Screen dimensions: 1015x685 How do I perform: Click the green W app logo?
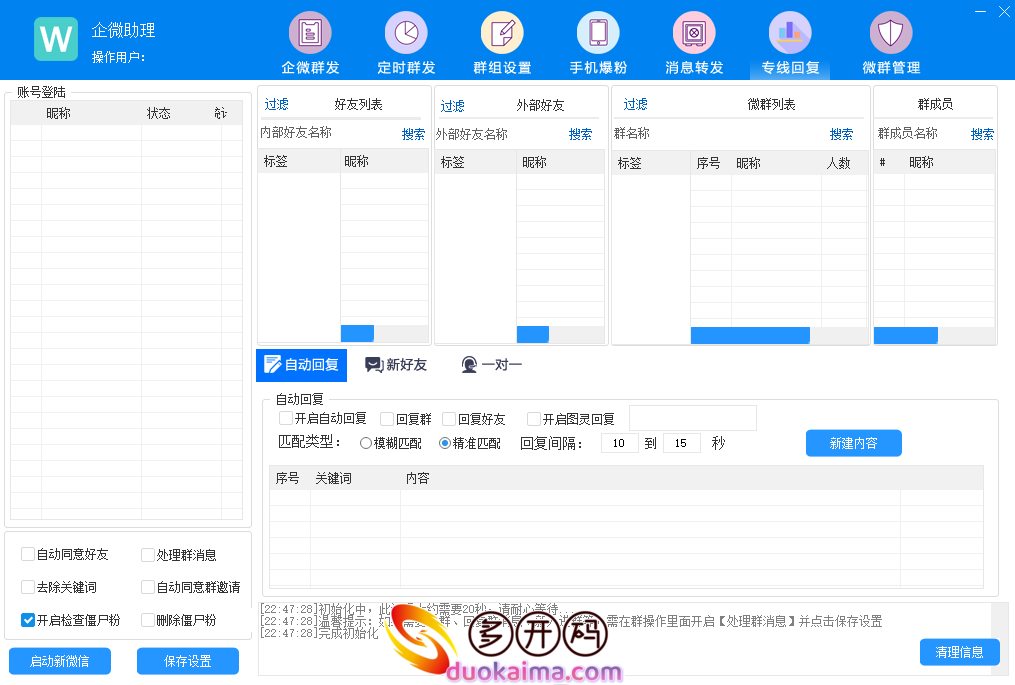(56, 39)
